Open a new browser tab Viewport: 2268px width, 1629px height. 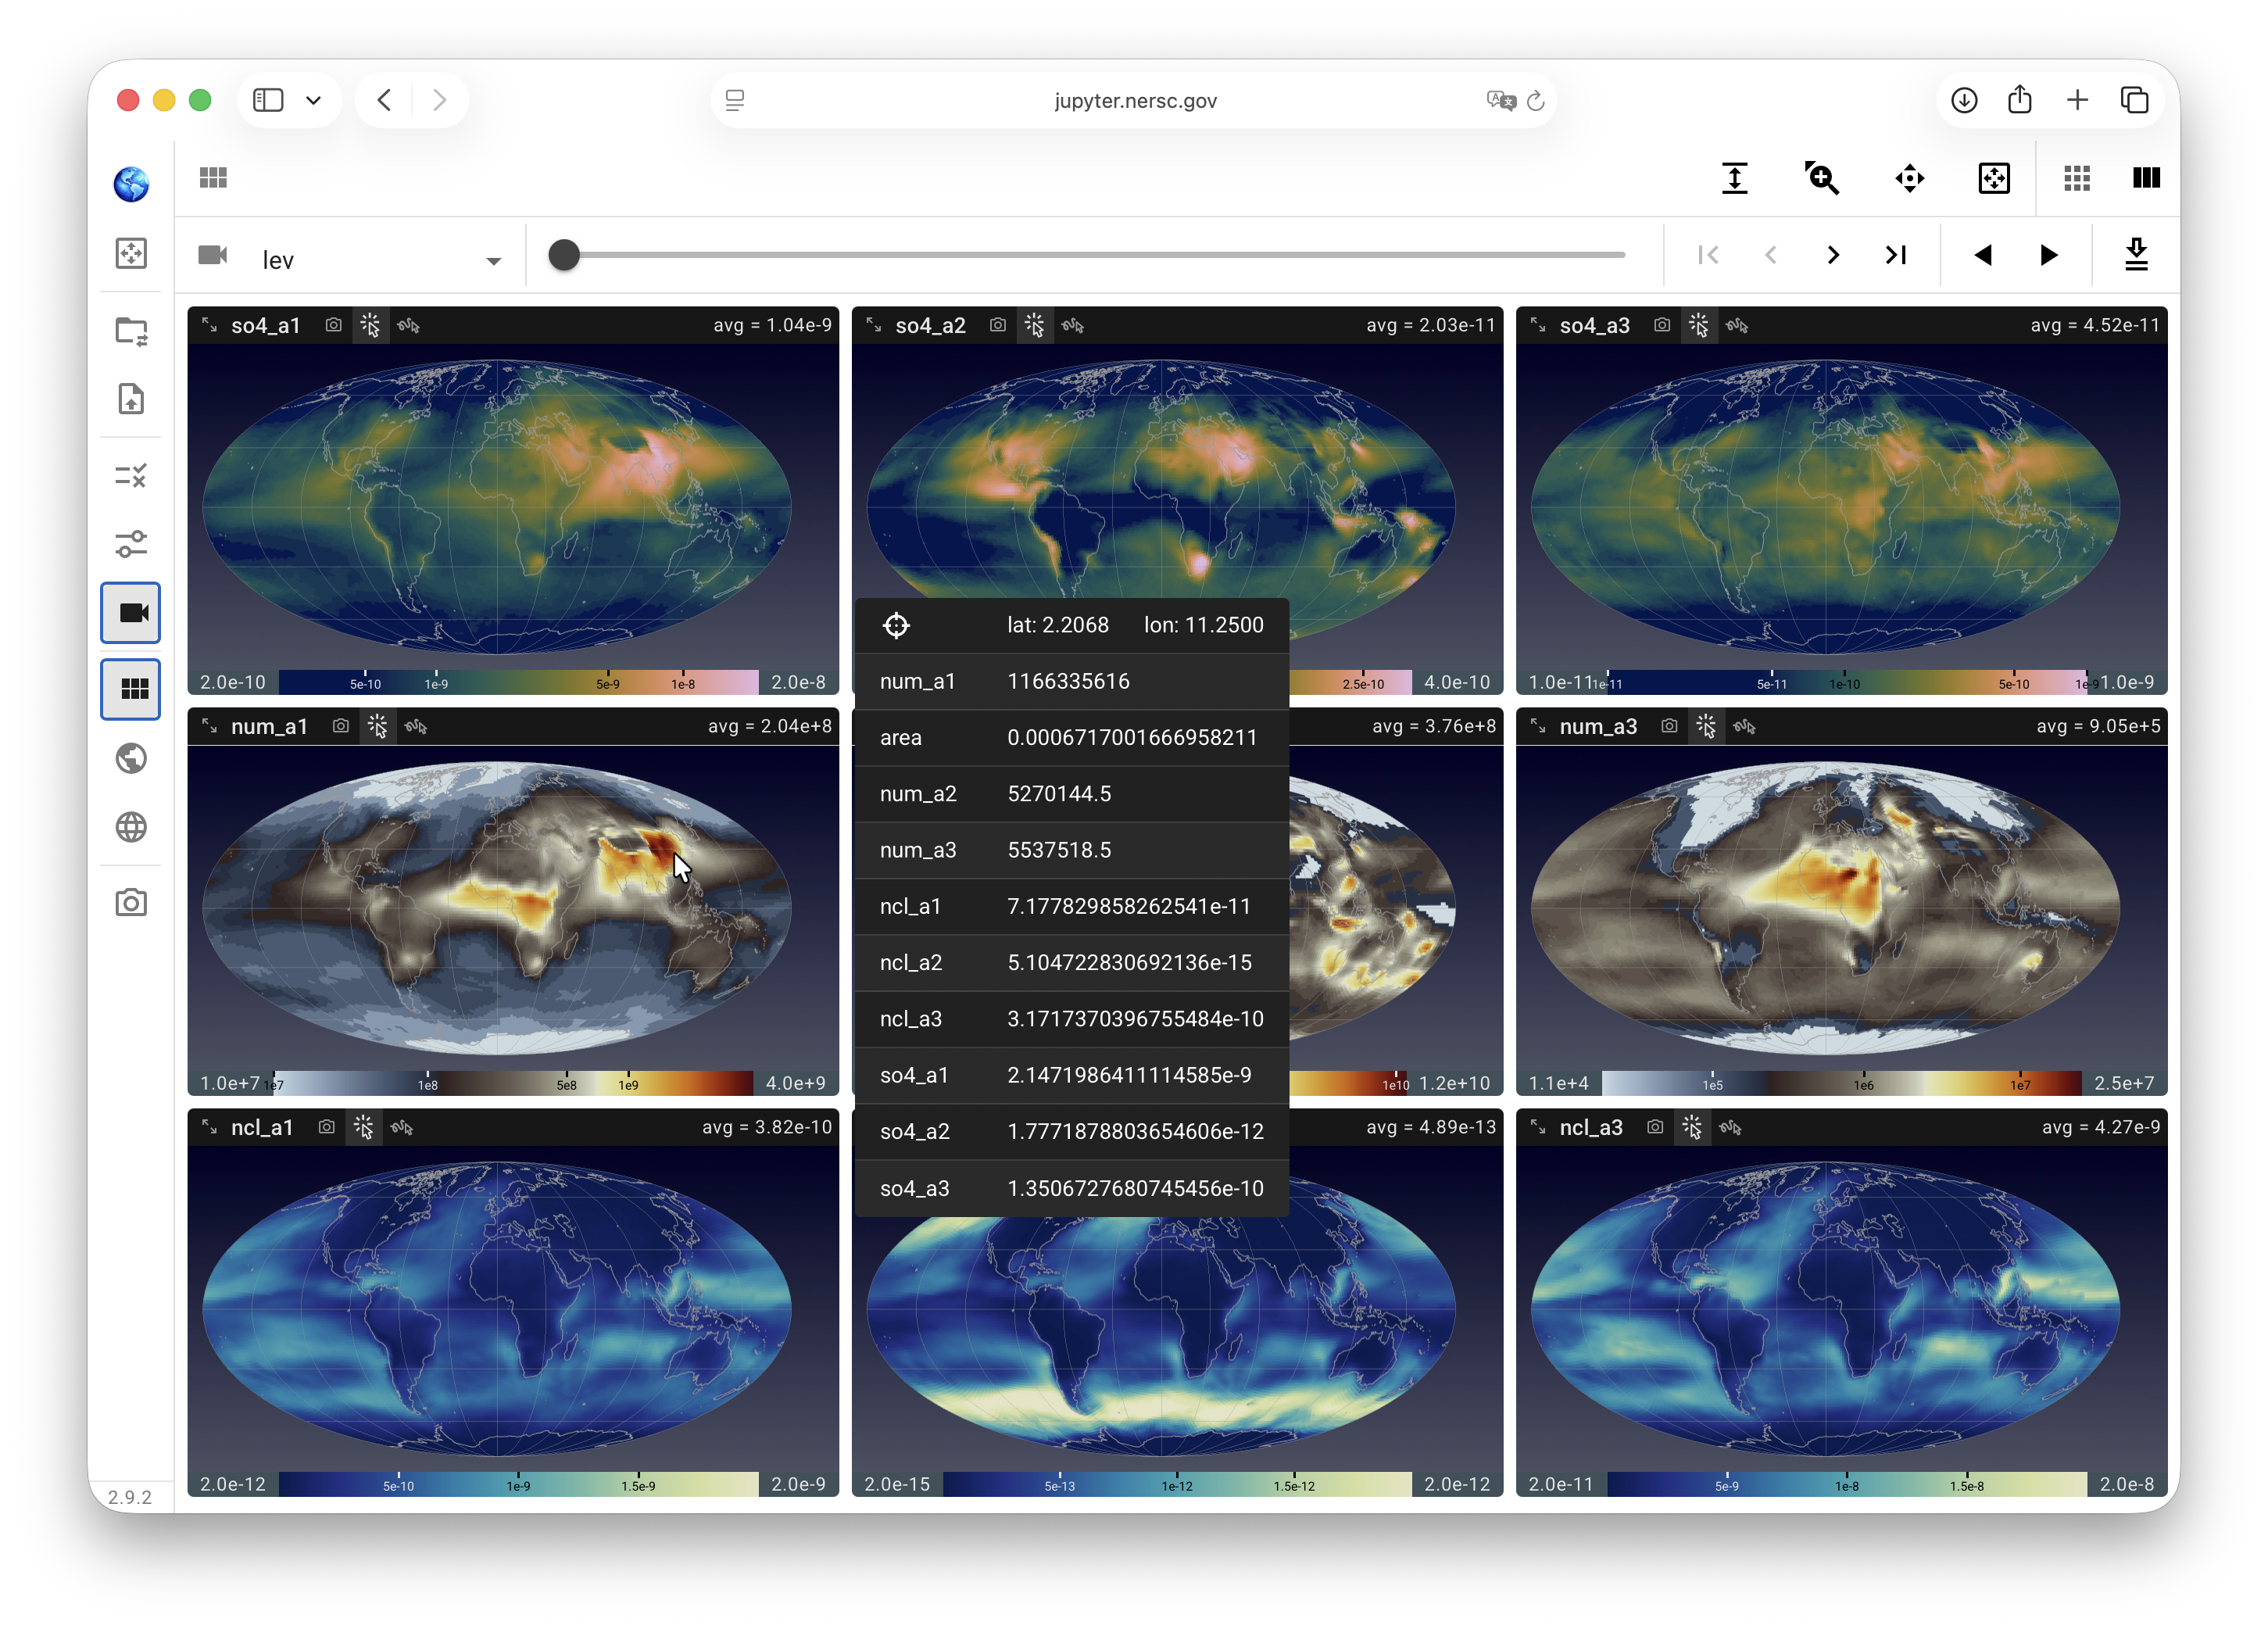(2076, 100)
